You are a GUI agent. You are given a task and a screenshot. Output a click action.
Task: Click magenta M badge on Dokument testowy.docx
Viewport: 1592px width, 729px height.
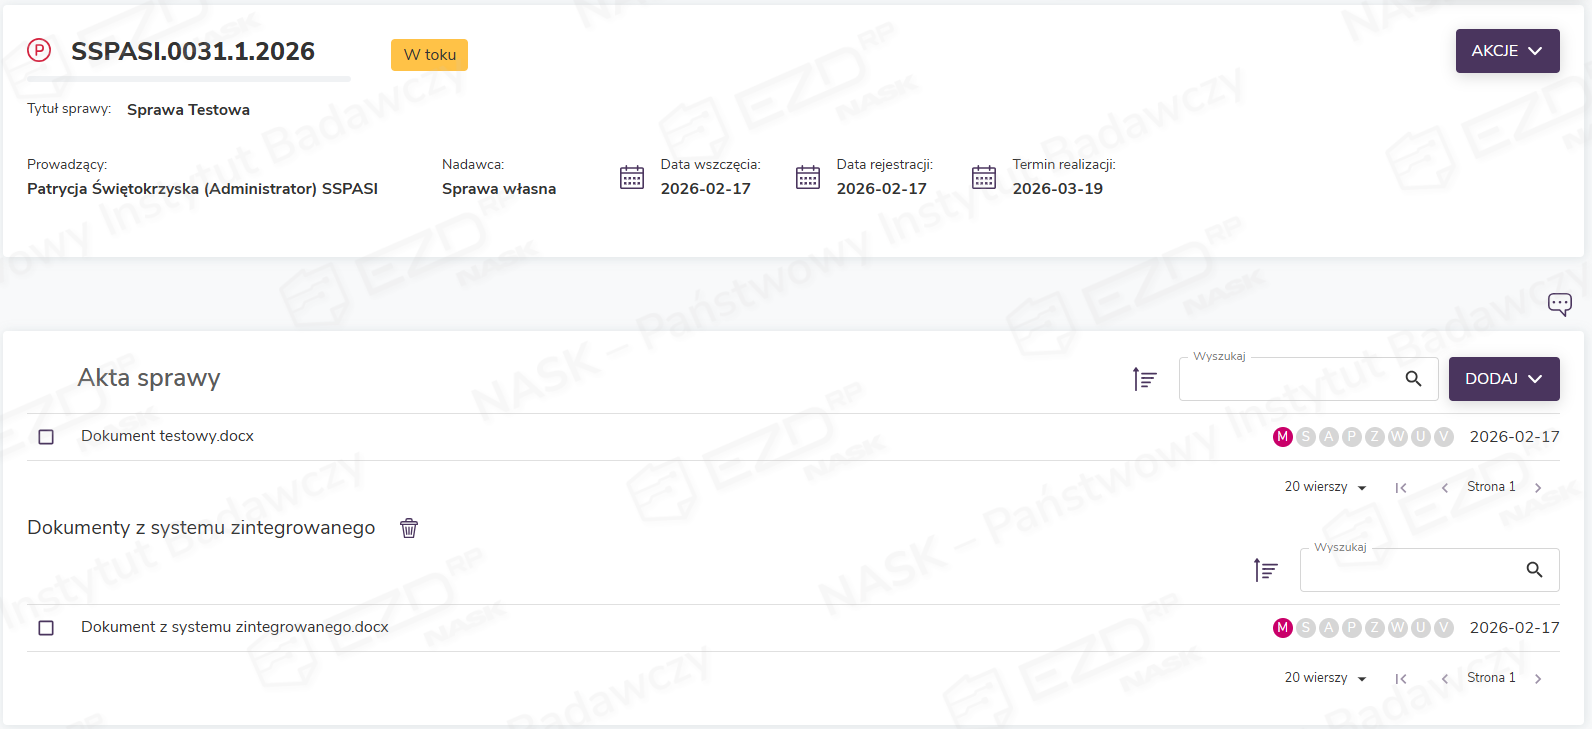[1282, 437]
